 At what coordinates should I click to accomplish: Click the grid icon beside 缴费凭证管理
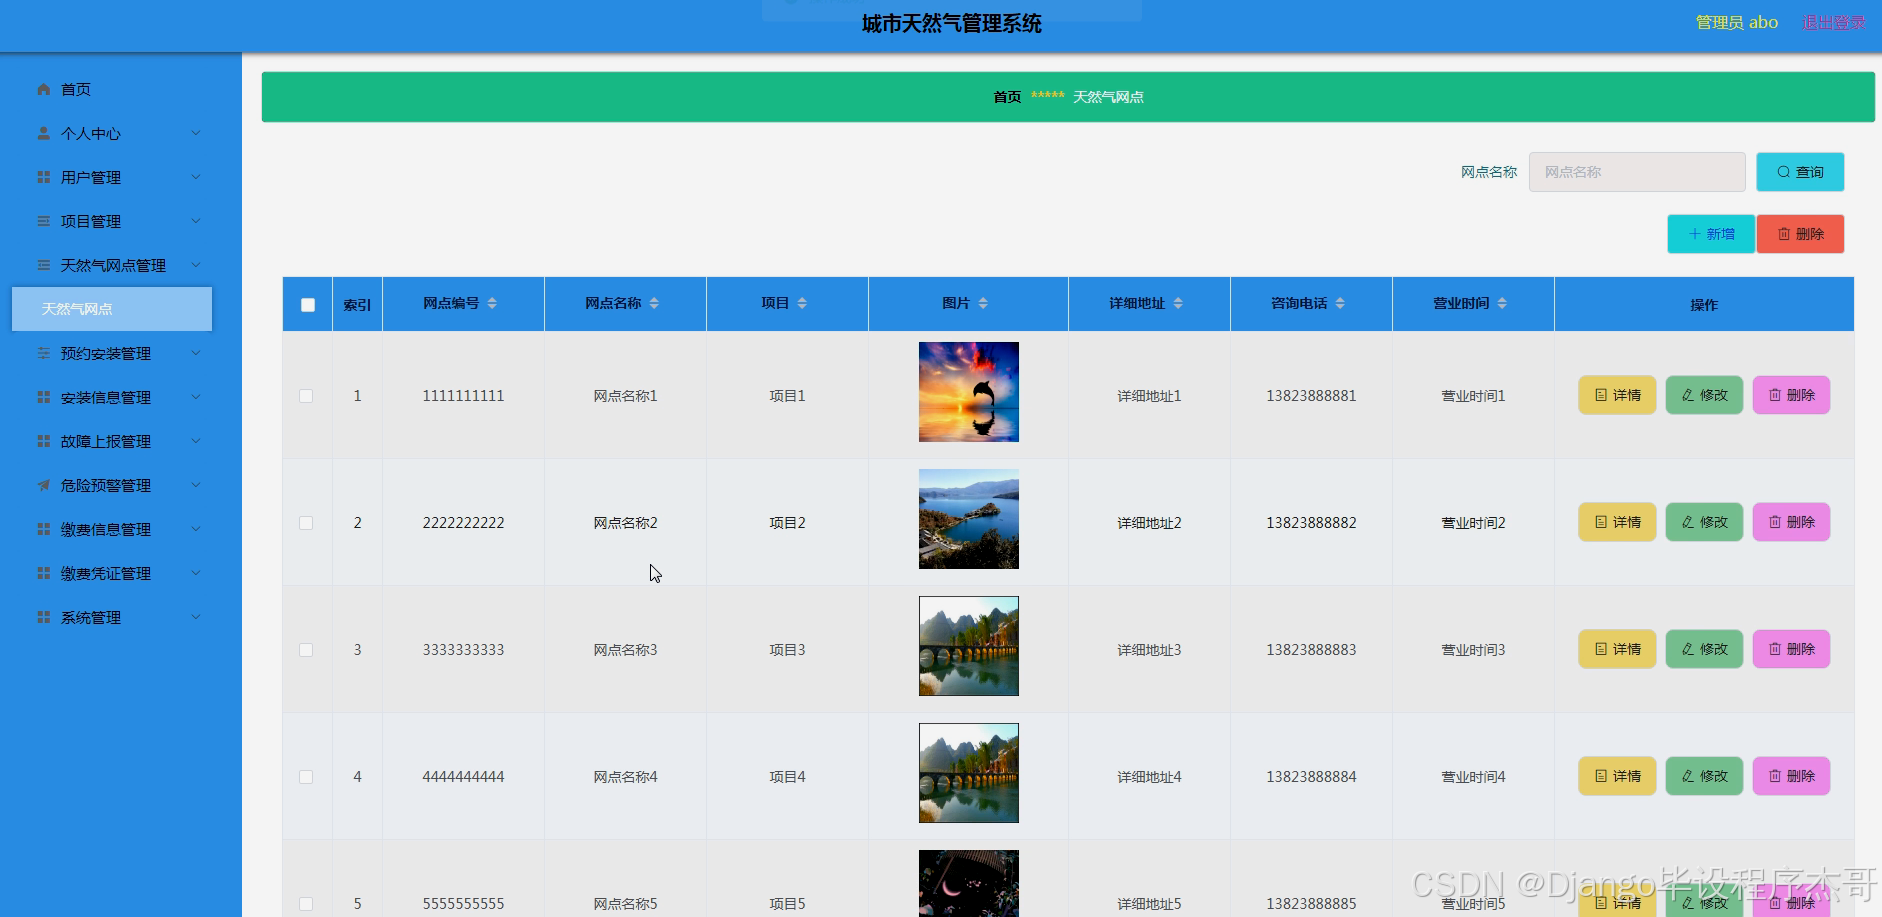(44, 573)
